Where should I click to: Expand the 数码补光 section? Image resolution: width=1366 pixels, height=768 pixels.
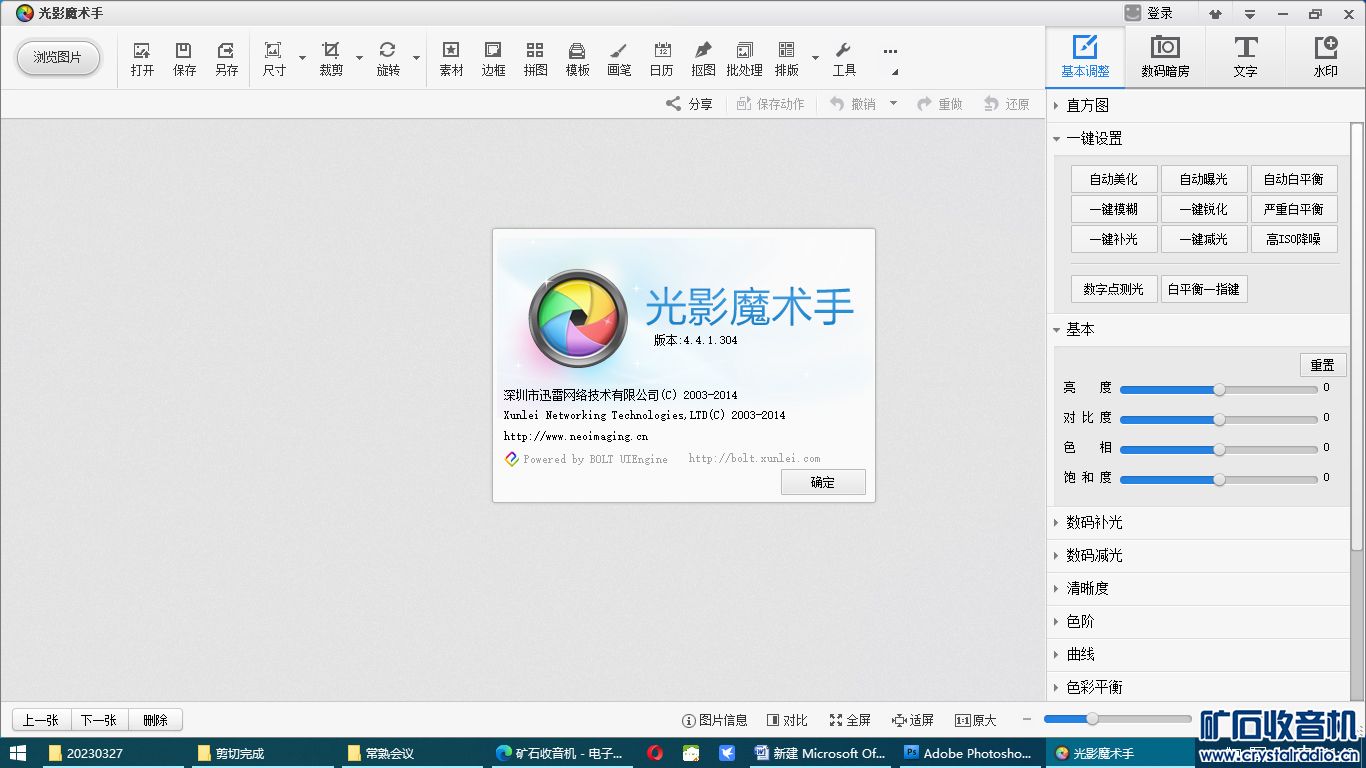click(1094, 522)
